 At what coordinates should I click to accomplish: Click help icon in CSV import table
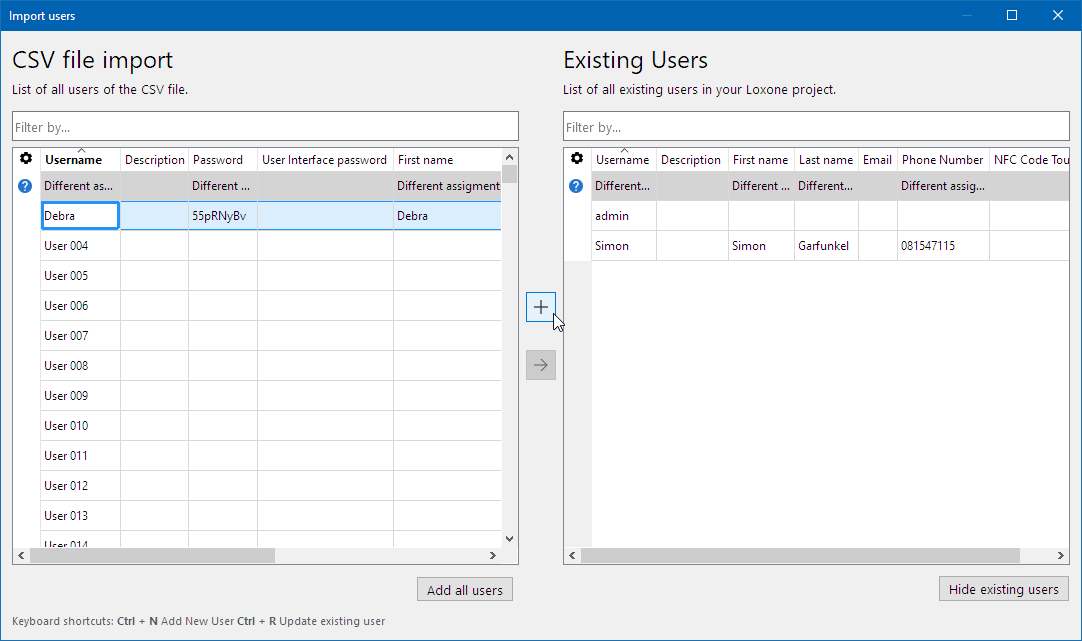click(26, 186)
